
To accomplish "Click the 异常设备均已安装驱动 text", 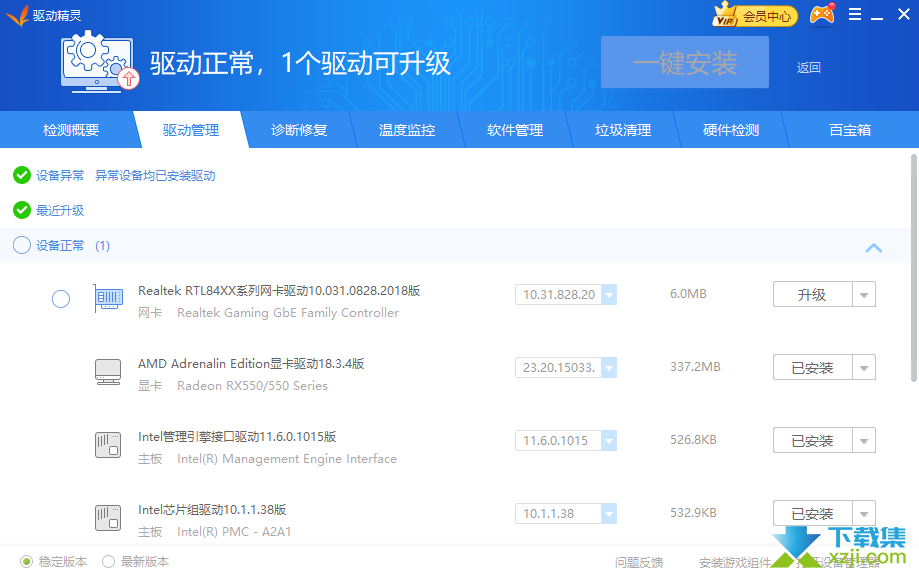I will pos(155,175).
